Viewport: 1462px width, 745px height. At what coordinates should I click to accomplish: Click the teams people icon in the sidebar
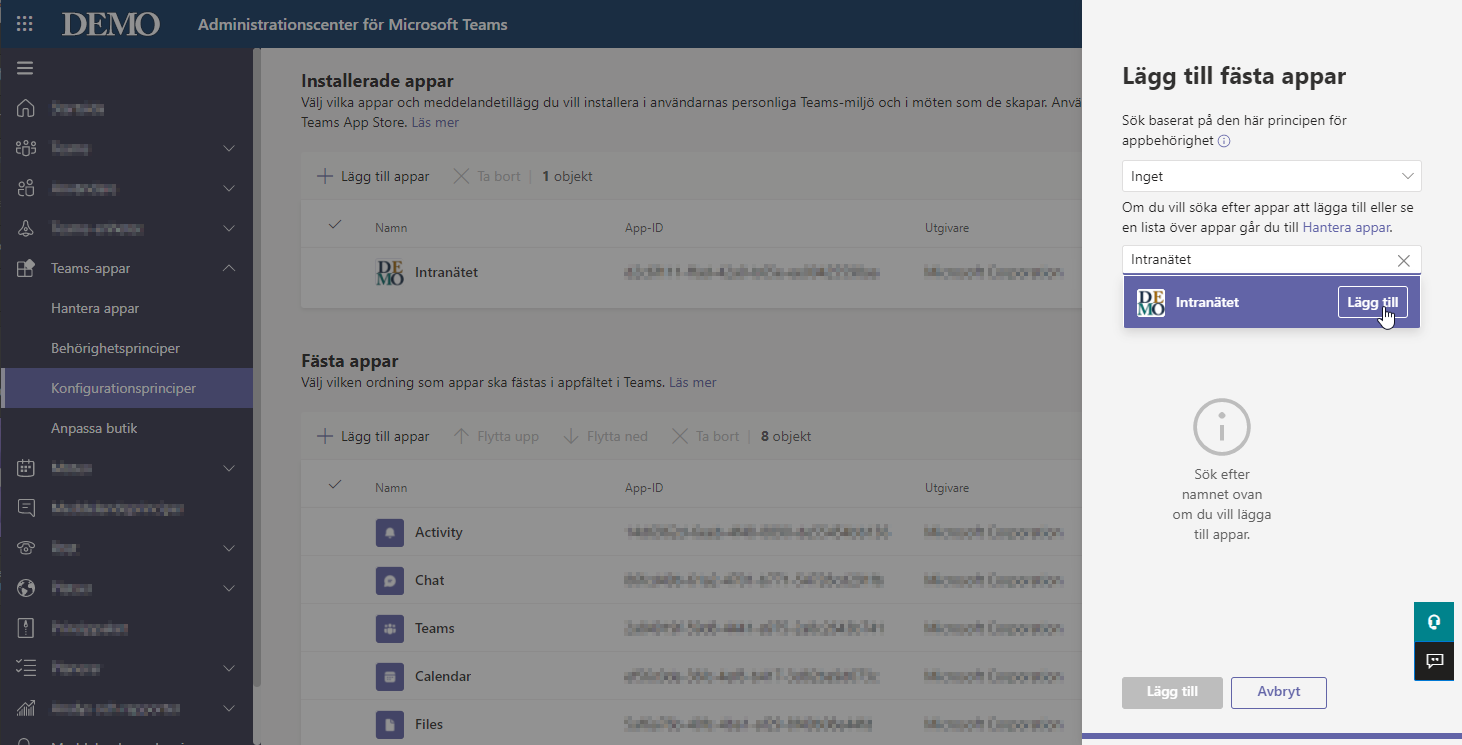(x=27, y=148)
